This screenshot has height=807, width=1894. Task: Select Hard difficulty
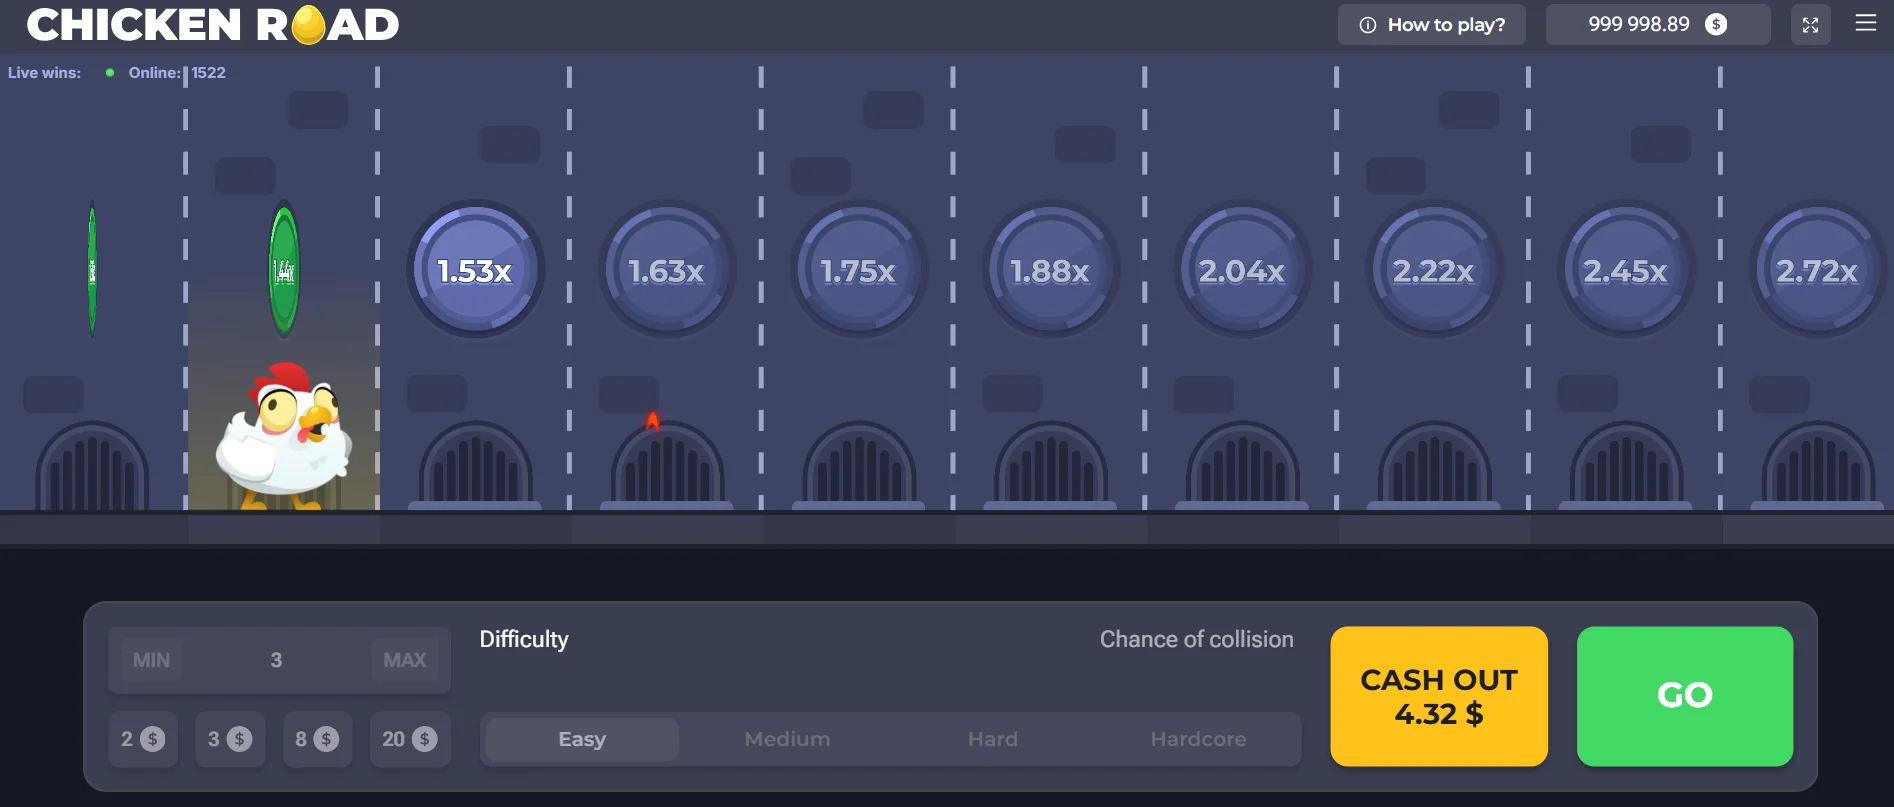click(993, 739)
